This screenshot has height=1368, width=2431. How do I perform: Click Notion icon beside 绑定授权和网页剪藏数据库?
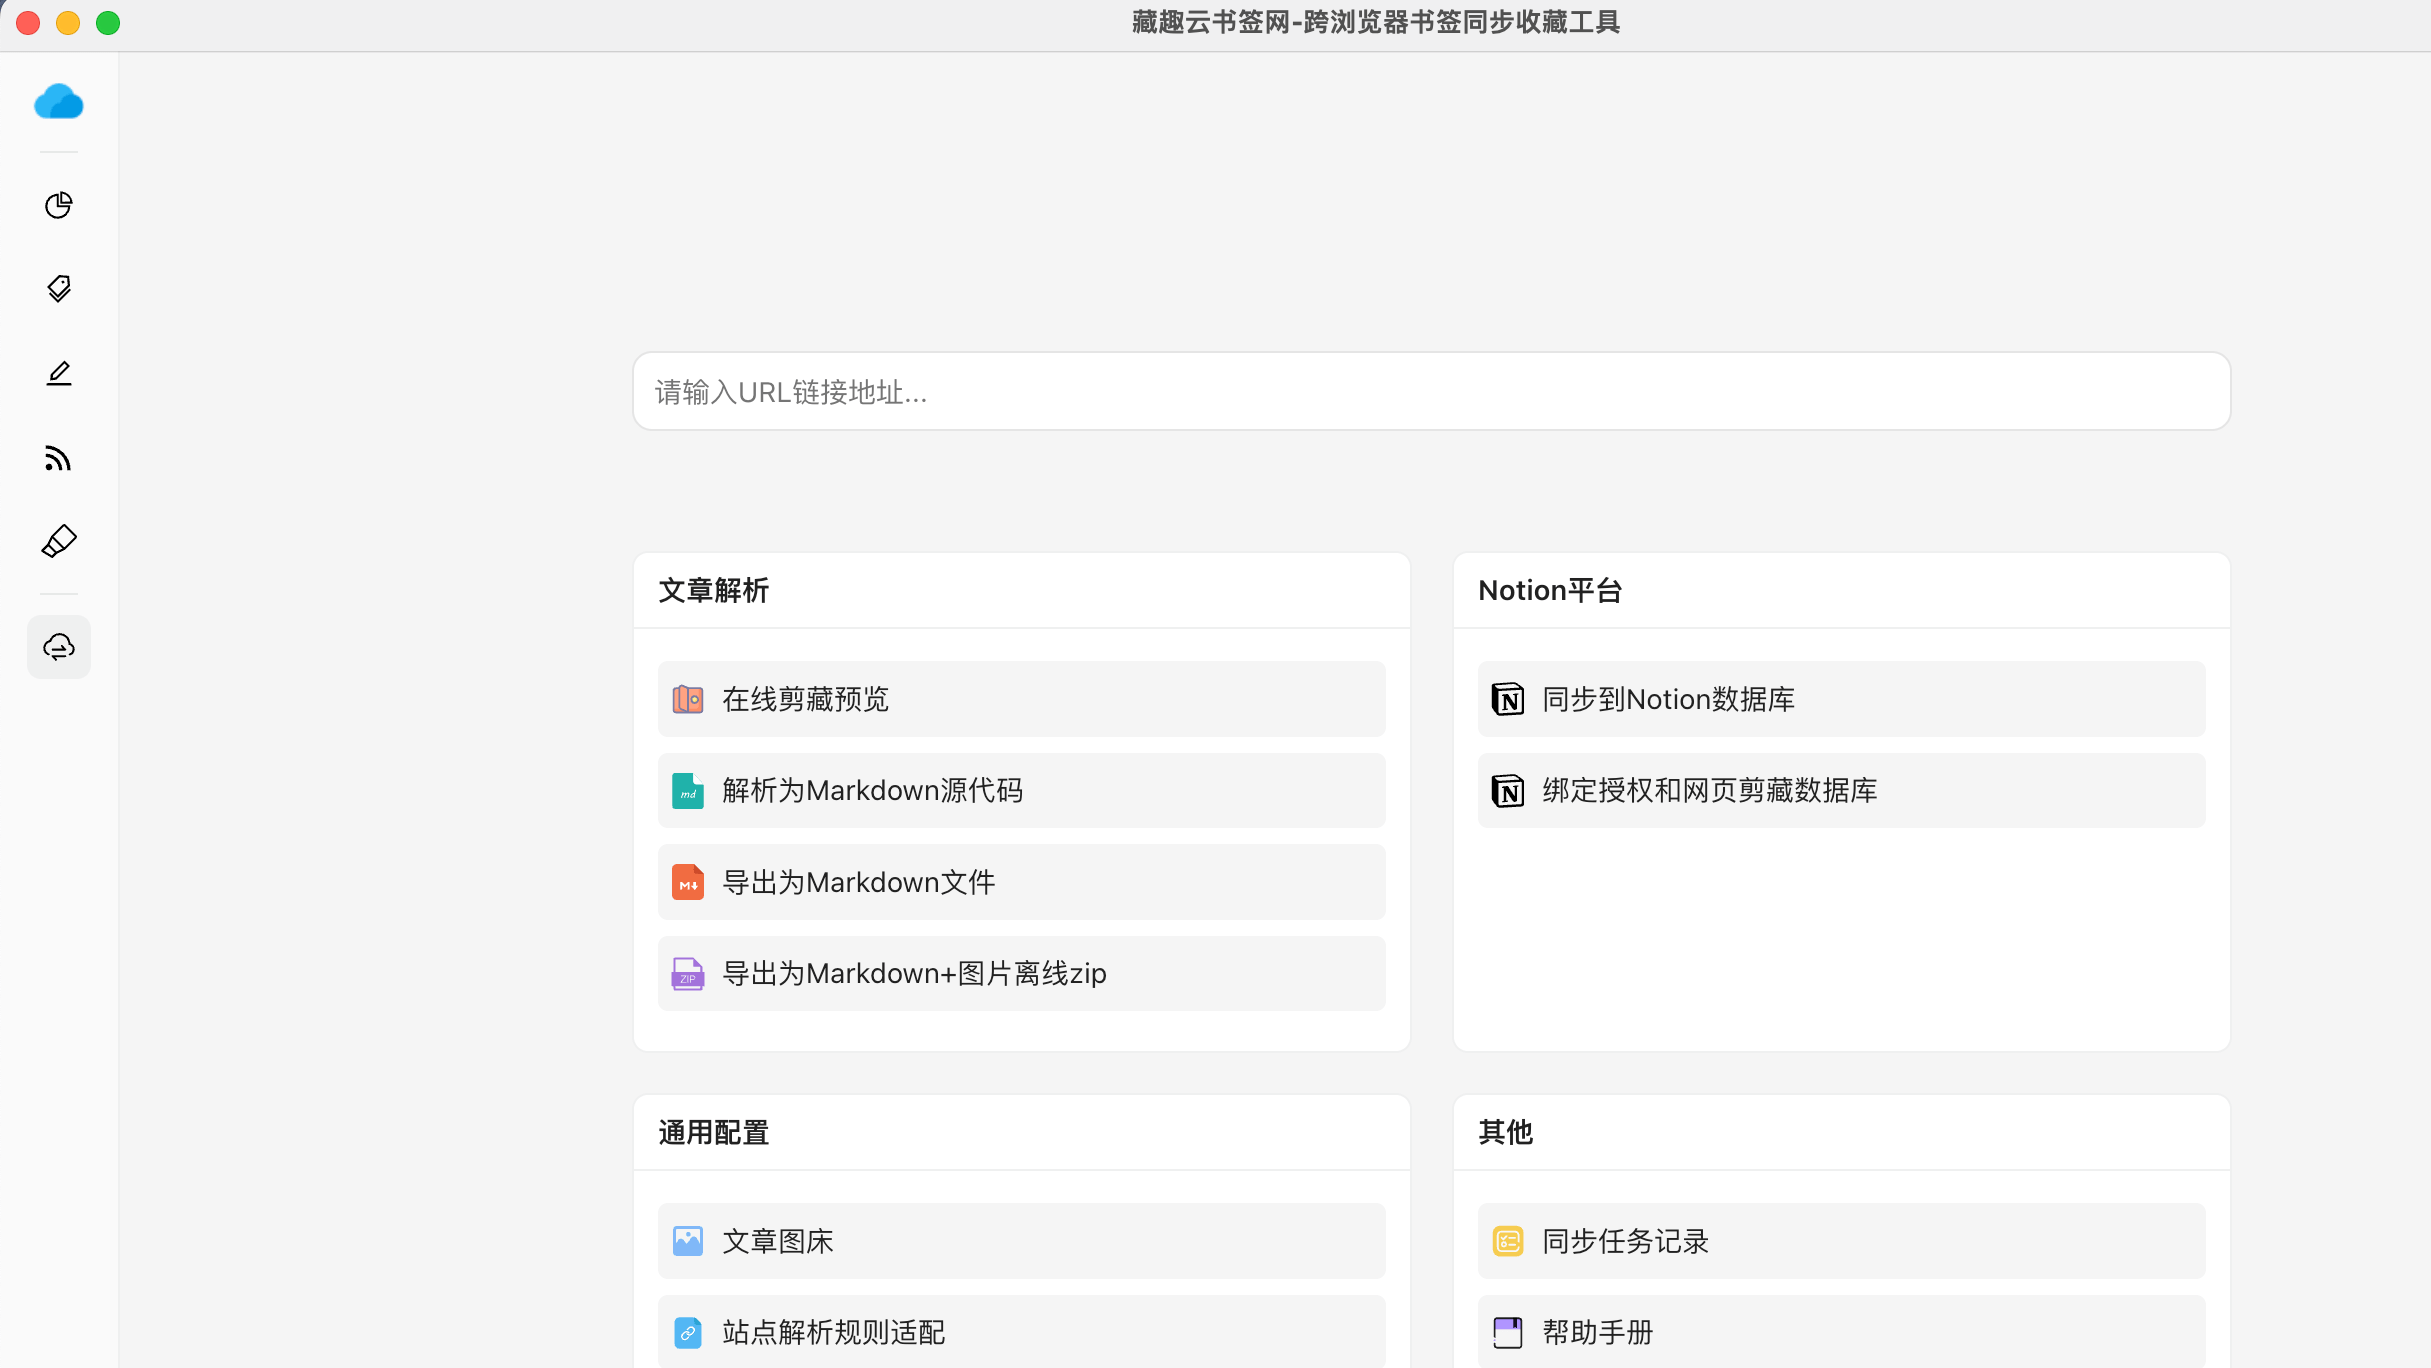tap(1508, 791)
